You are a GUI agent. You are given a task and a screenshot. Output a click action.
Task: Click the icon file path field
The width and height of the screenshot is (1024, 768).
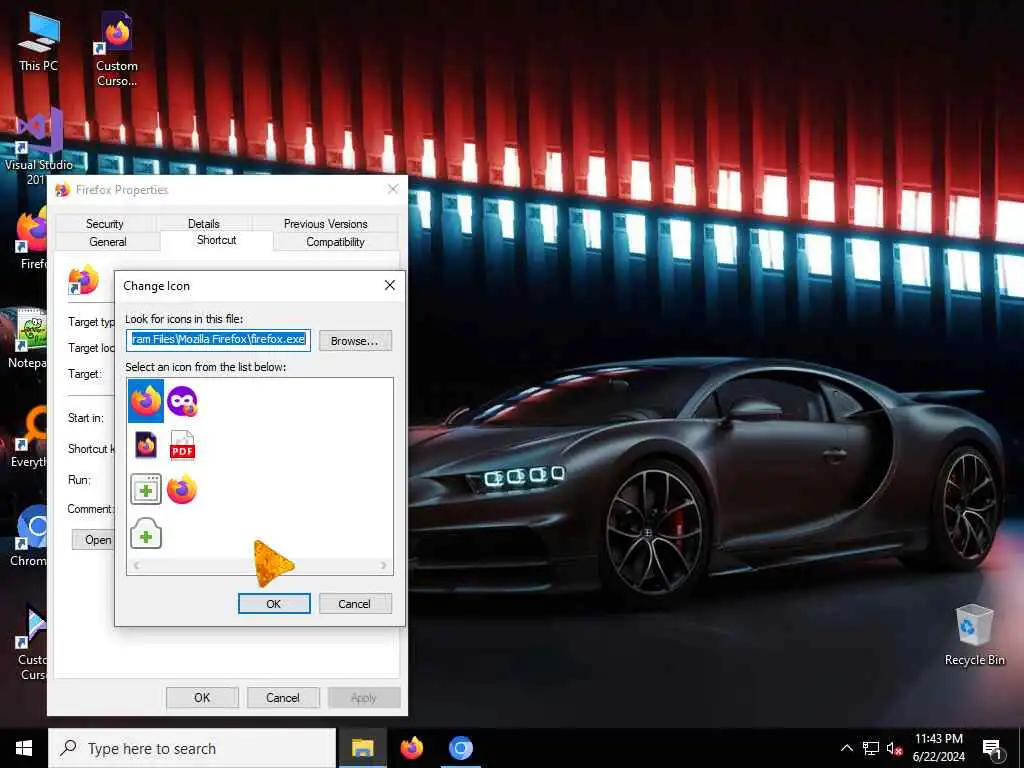218,340
